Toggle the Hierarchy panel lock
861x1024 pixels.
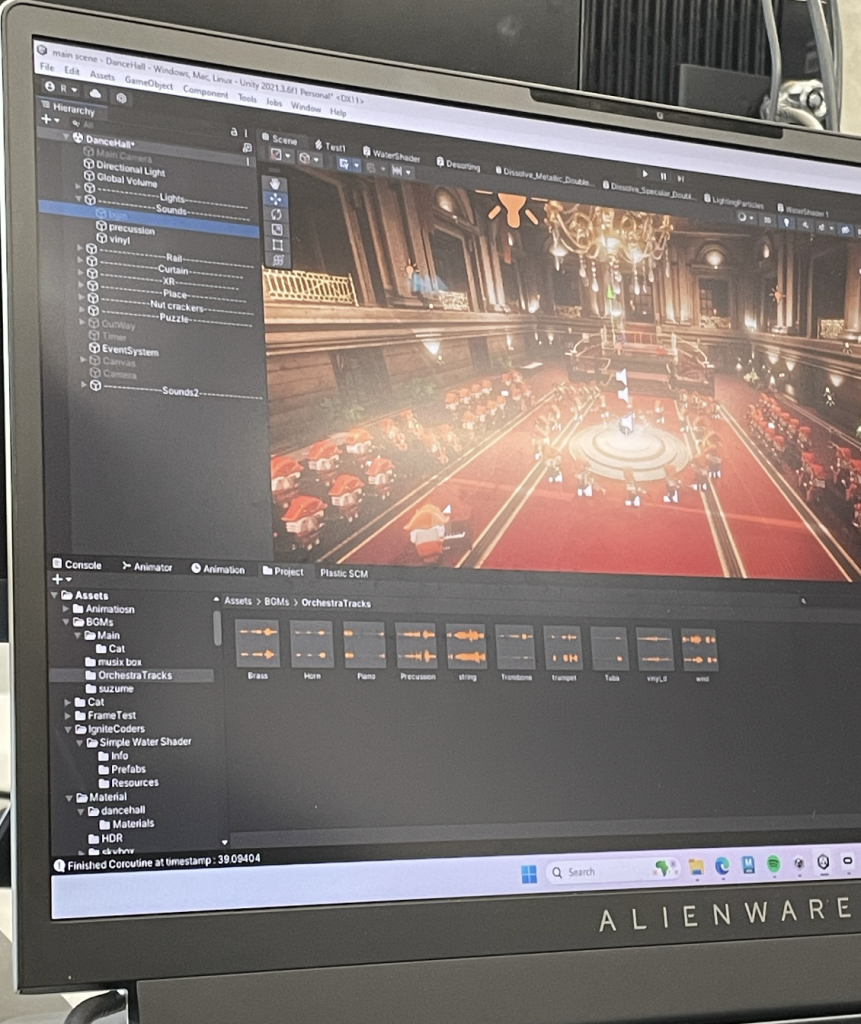[234, 131]
